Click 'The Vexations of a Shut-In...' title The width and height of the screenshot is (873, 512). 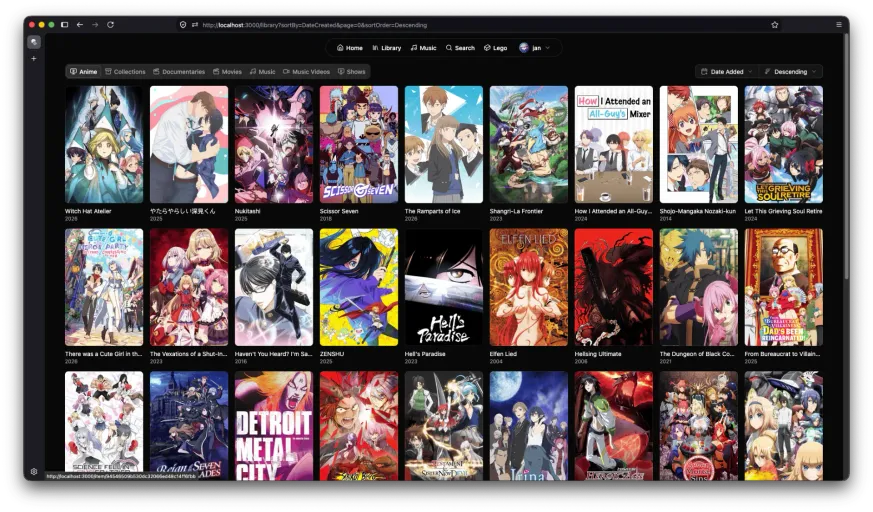coord(189,354)
